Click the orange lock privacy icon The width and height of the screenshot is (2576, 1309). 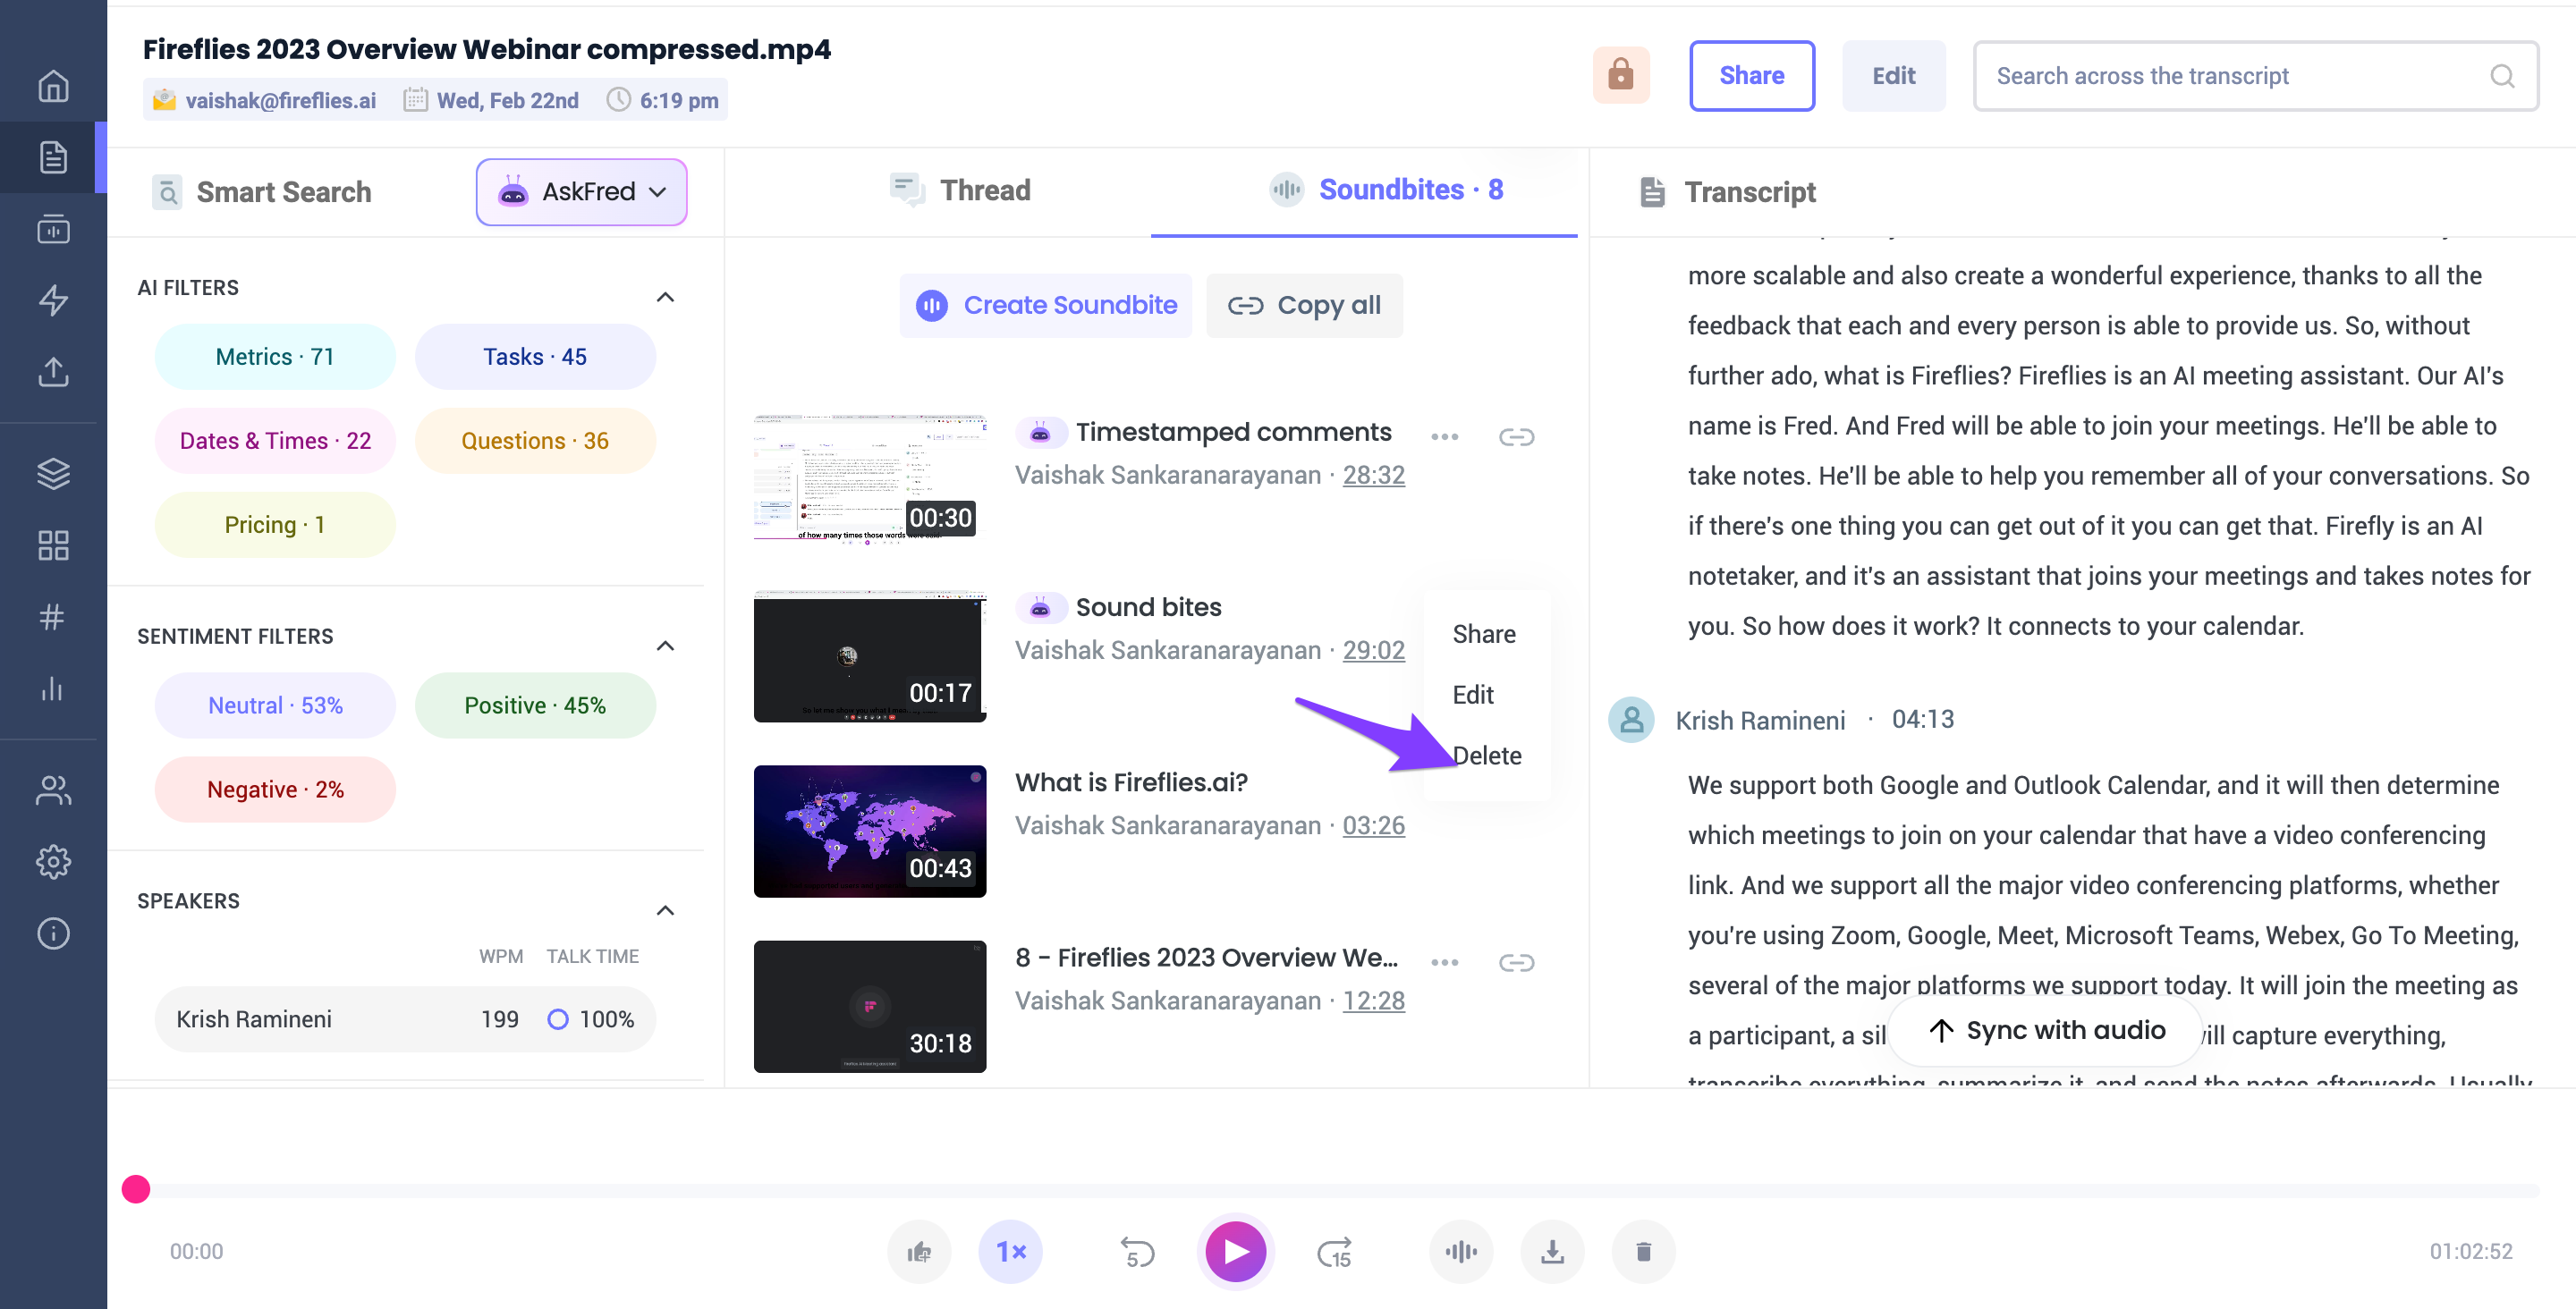tap(1620, 75)
